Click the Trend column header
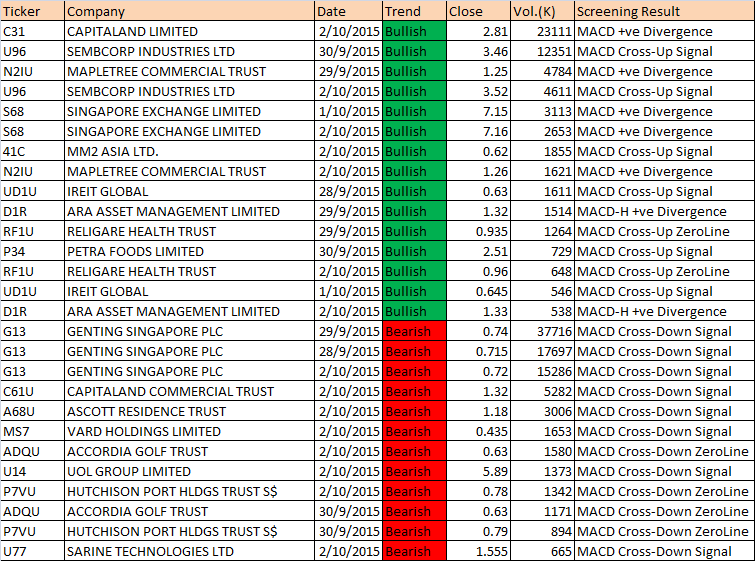Screen dimensions: 755x561 [415, 11]
